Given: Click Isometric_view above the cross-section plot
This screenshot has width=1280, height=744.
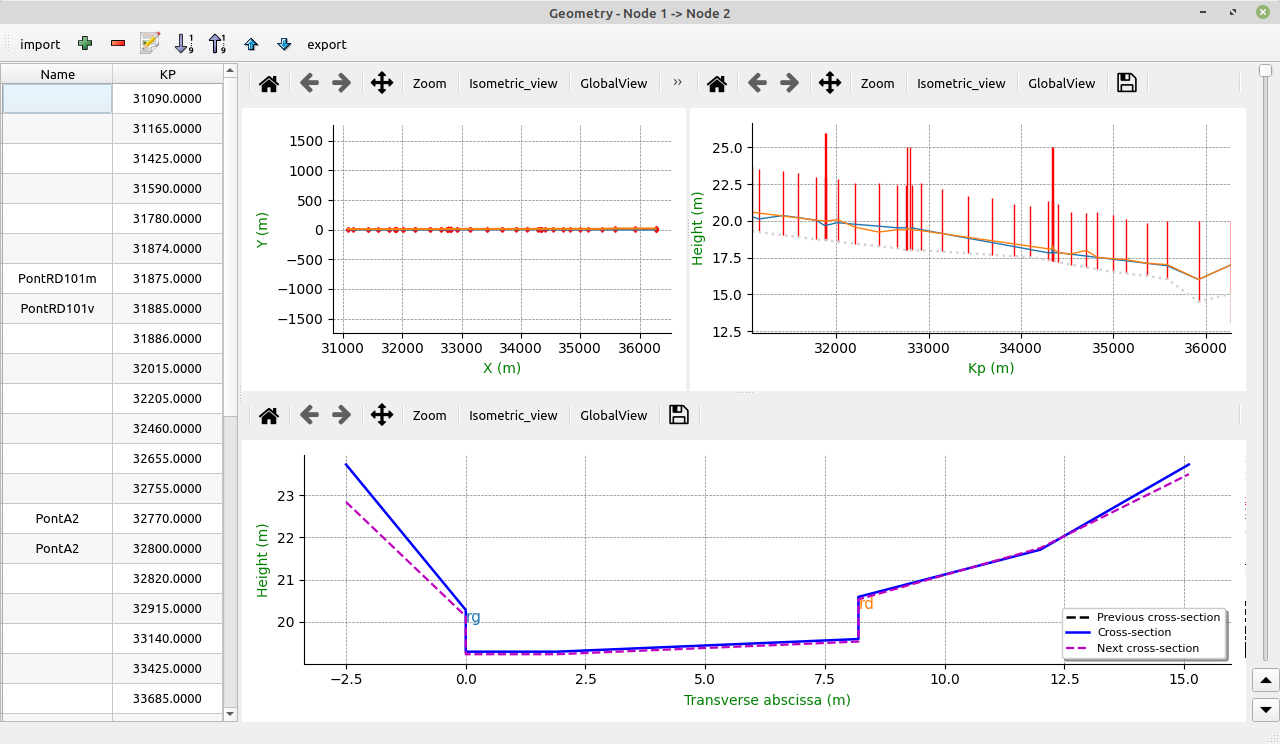Looking at the screenshot, I should [513, 415].
